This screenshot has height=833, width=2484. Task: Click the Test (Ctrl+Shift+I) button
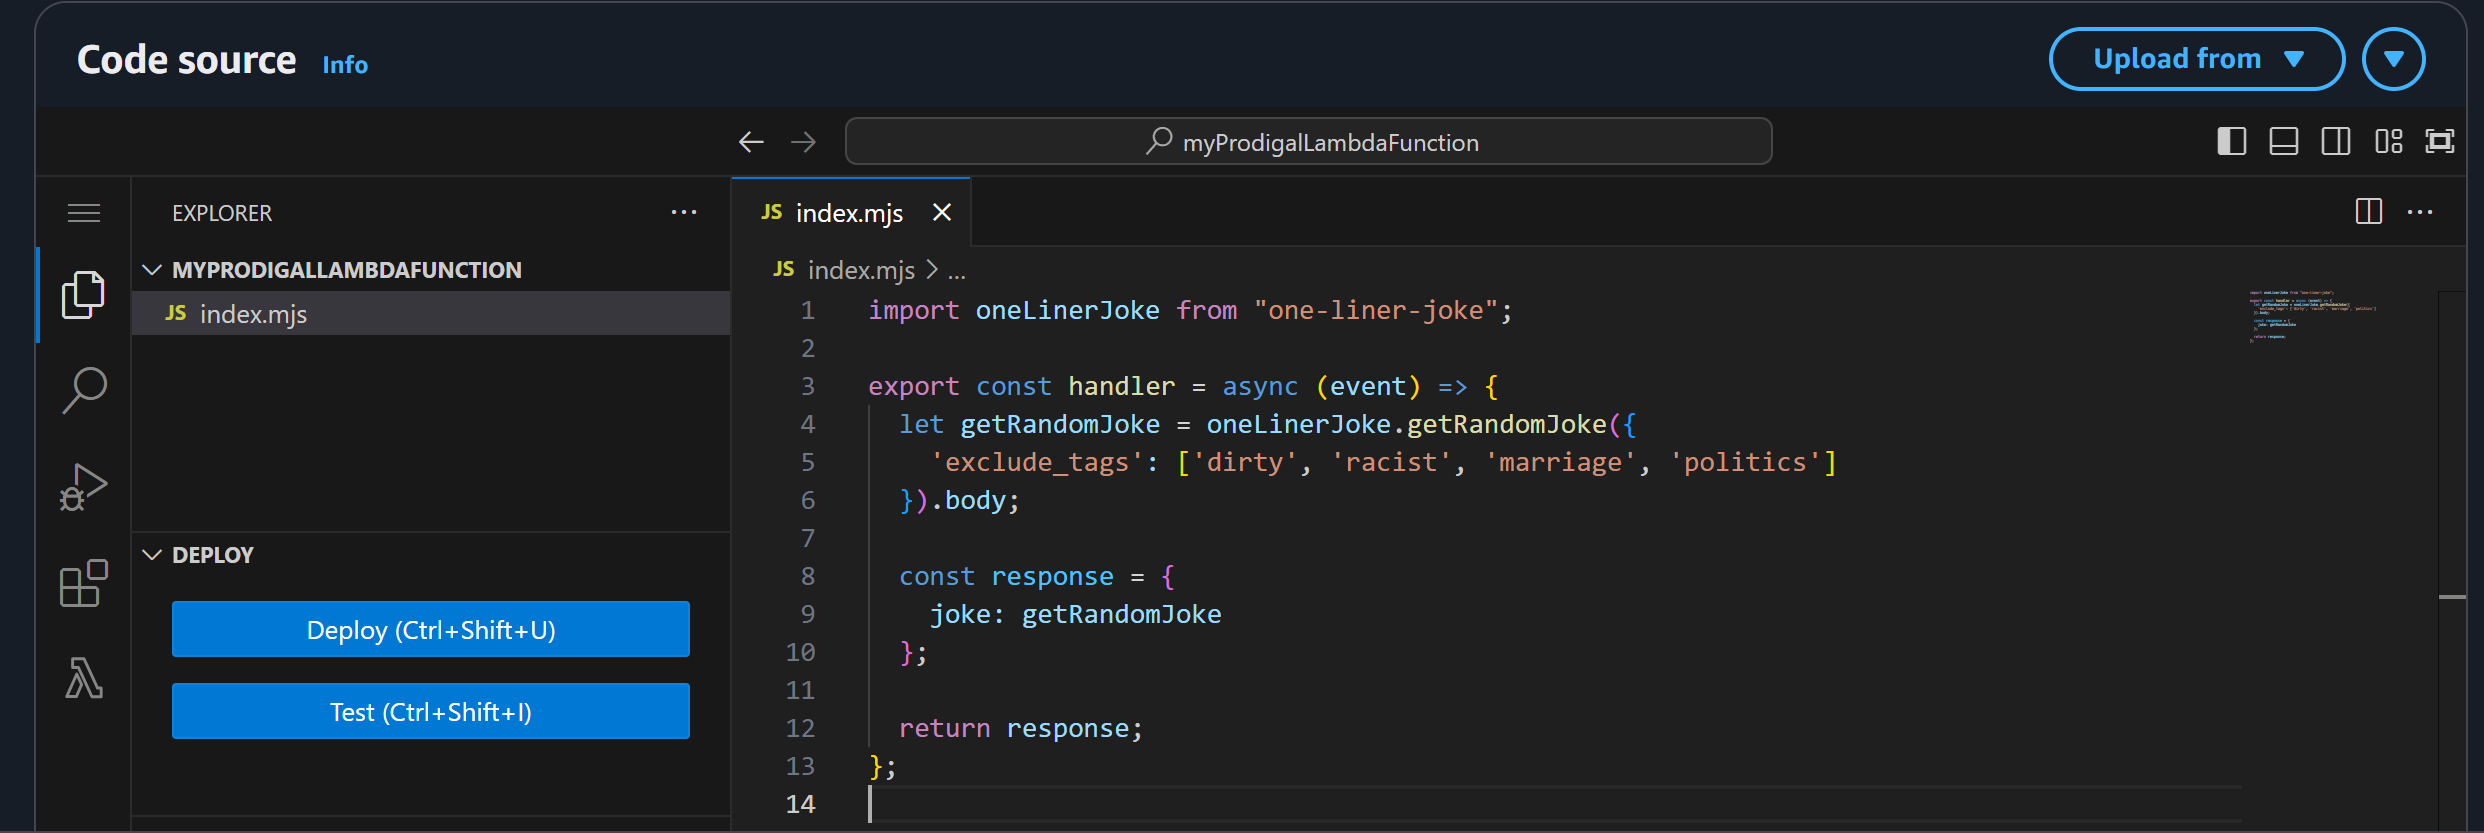(430, 712)
